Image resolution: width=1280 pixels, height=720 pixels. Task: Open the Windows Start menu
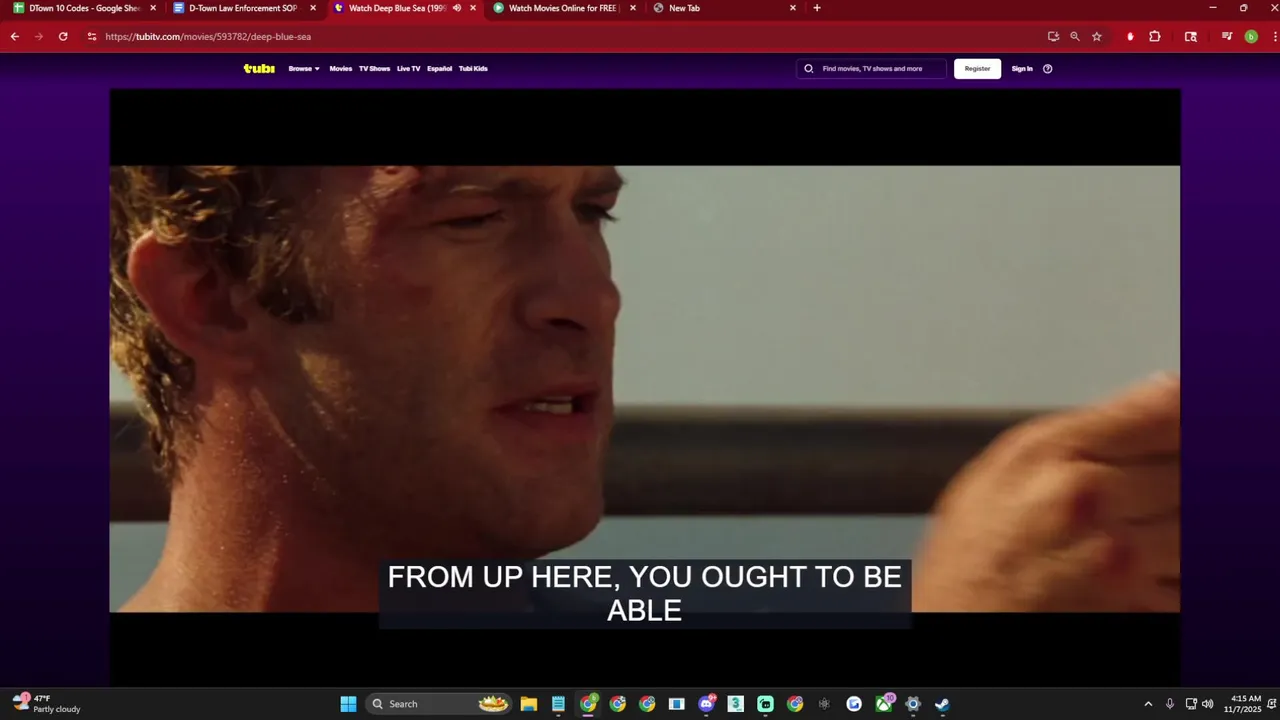(x=348, y=704)
